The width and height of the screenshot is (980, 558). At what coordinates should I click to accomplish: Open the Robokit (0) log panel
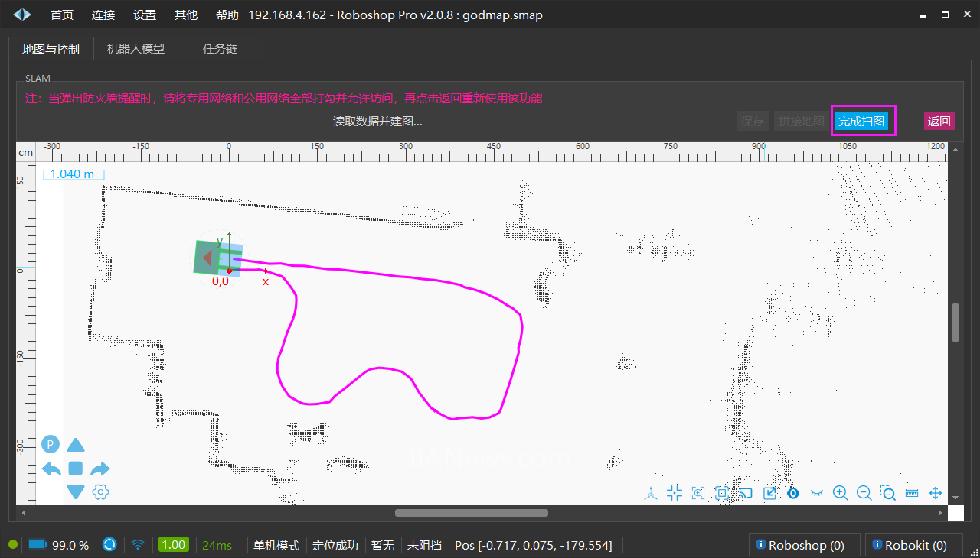[910, 545]
